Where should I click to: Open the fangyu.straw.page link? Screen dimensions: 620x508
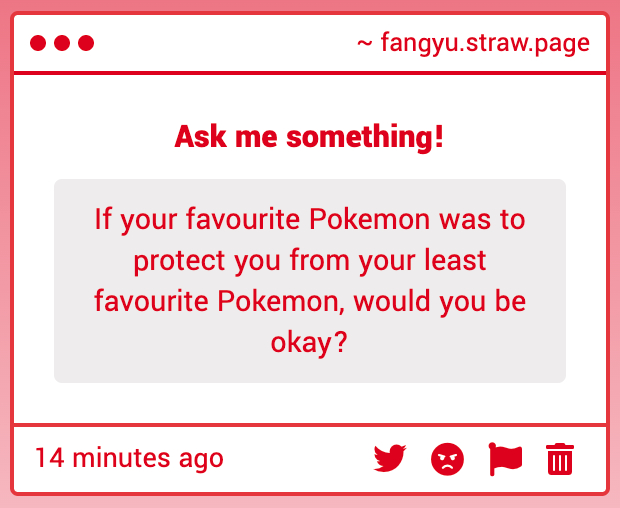point(485,44)
